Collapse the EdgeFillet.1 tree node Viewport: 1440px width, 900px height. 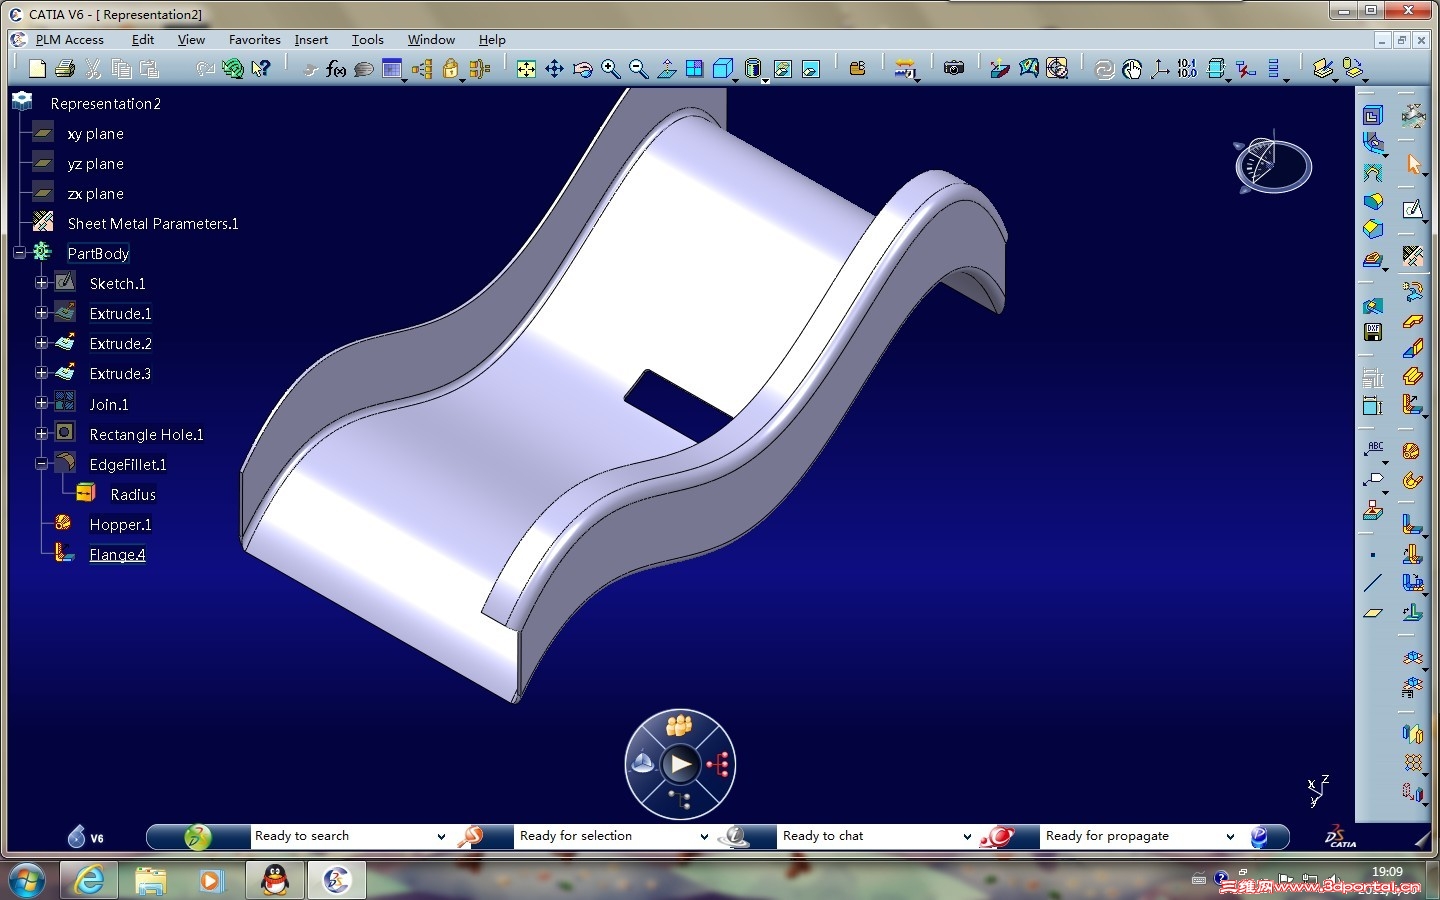pyautogui.click(x=41, y=463)
